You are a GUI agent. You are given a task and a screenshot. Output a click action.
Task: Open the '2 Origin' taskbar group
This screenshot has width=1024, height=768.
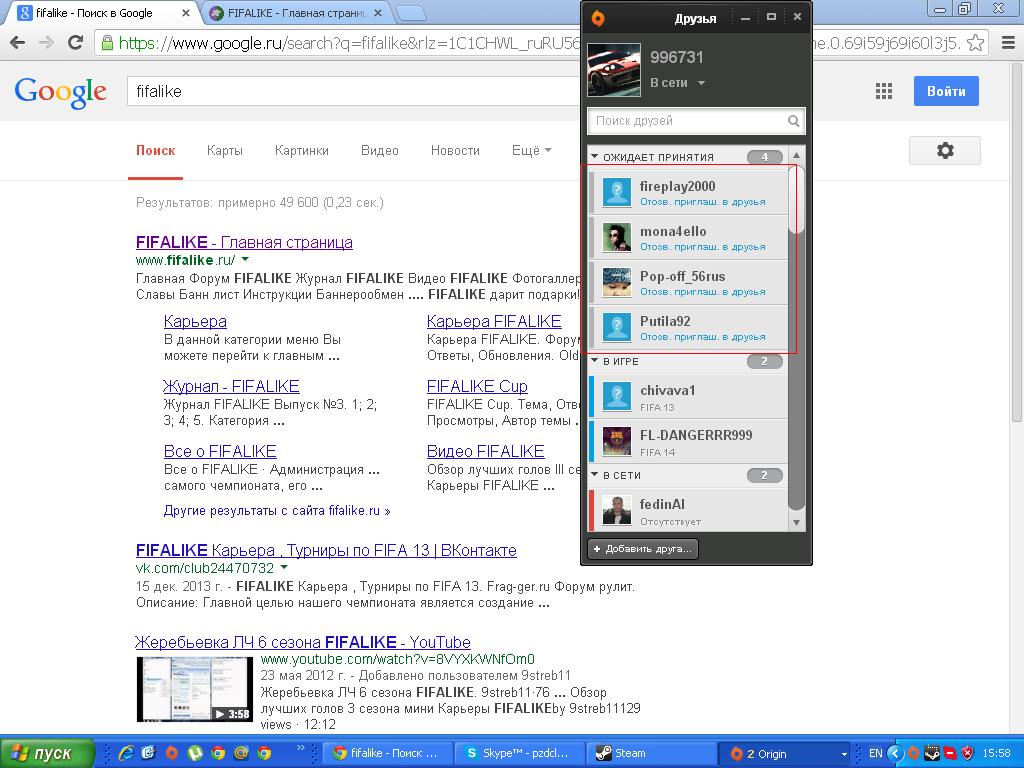click(786, 753)
